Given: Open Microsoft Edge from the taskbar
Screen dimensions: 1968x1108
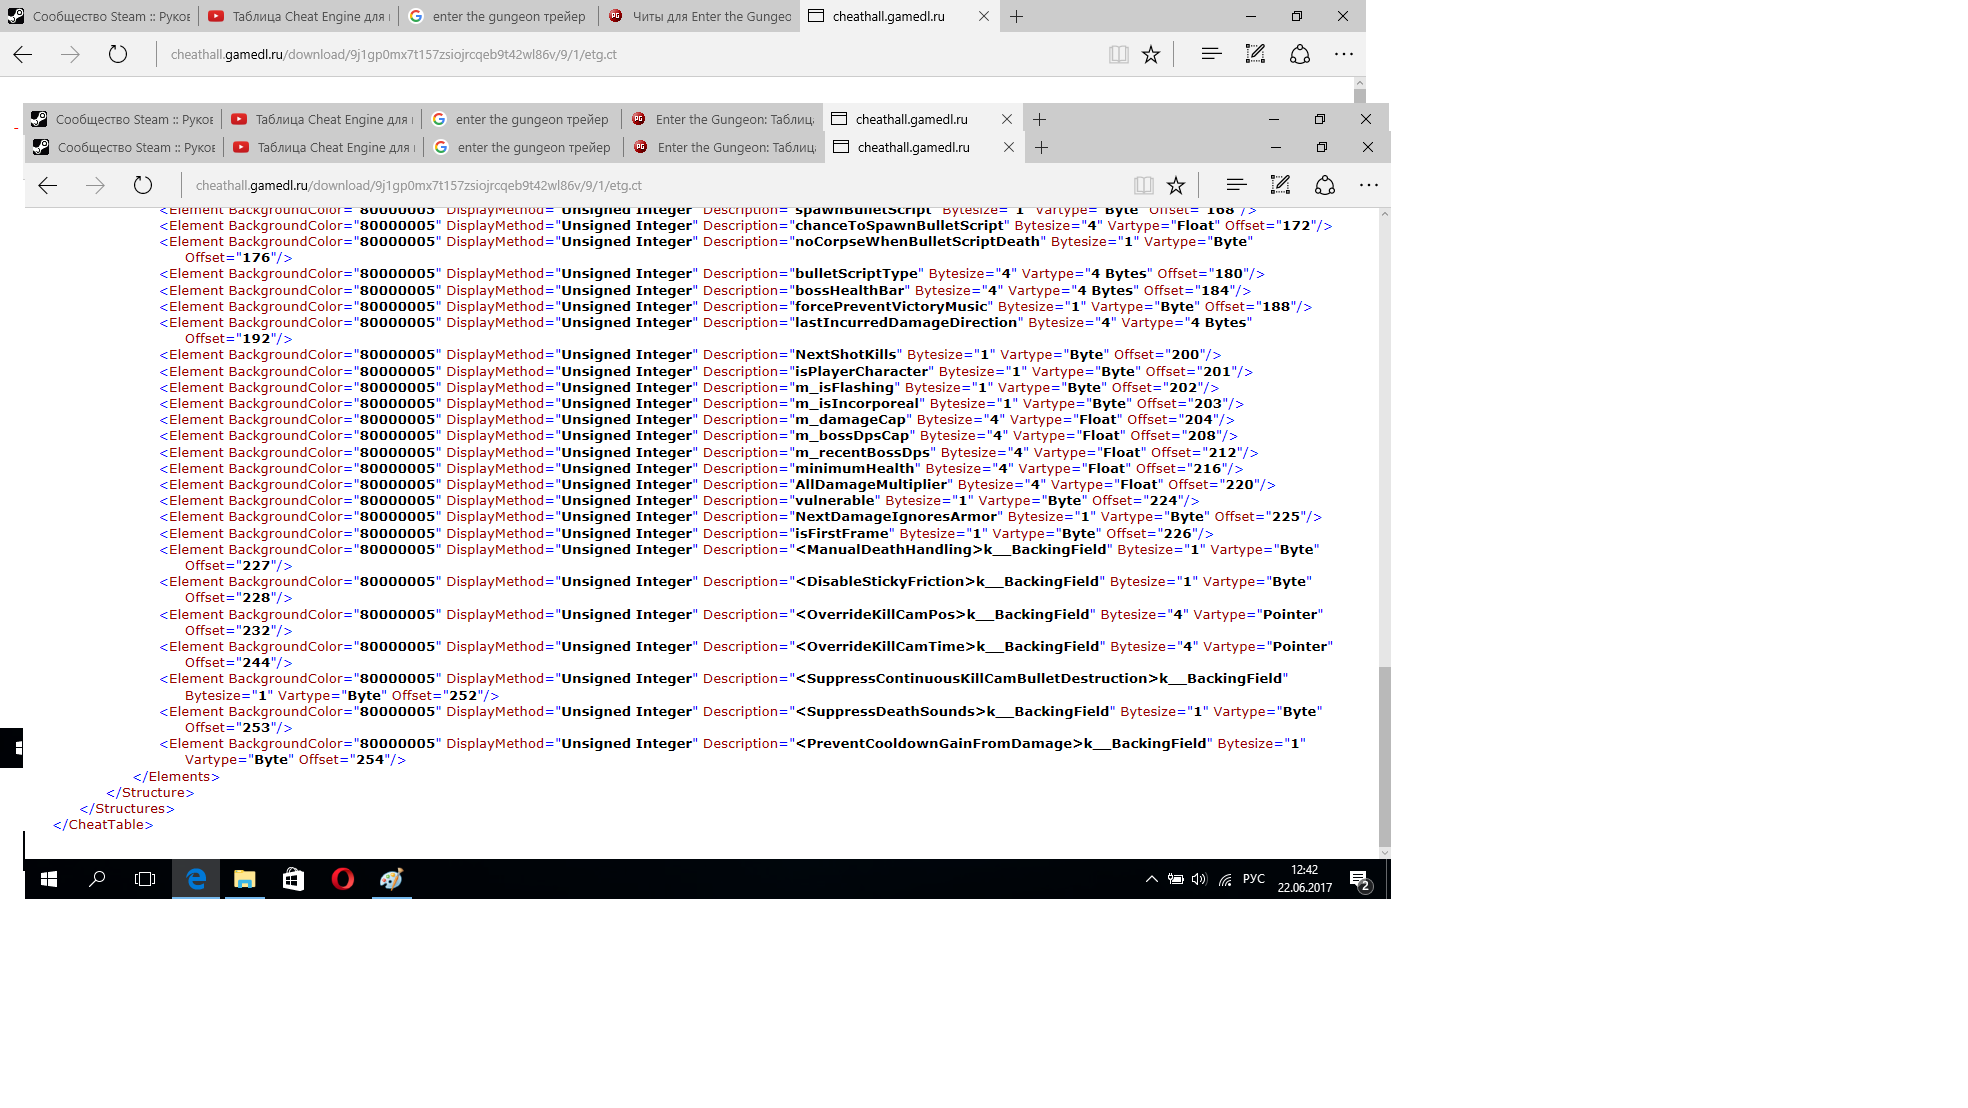Looking at the screenshot, I should (196, 879).
